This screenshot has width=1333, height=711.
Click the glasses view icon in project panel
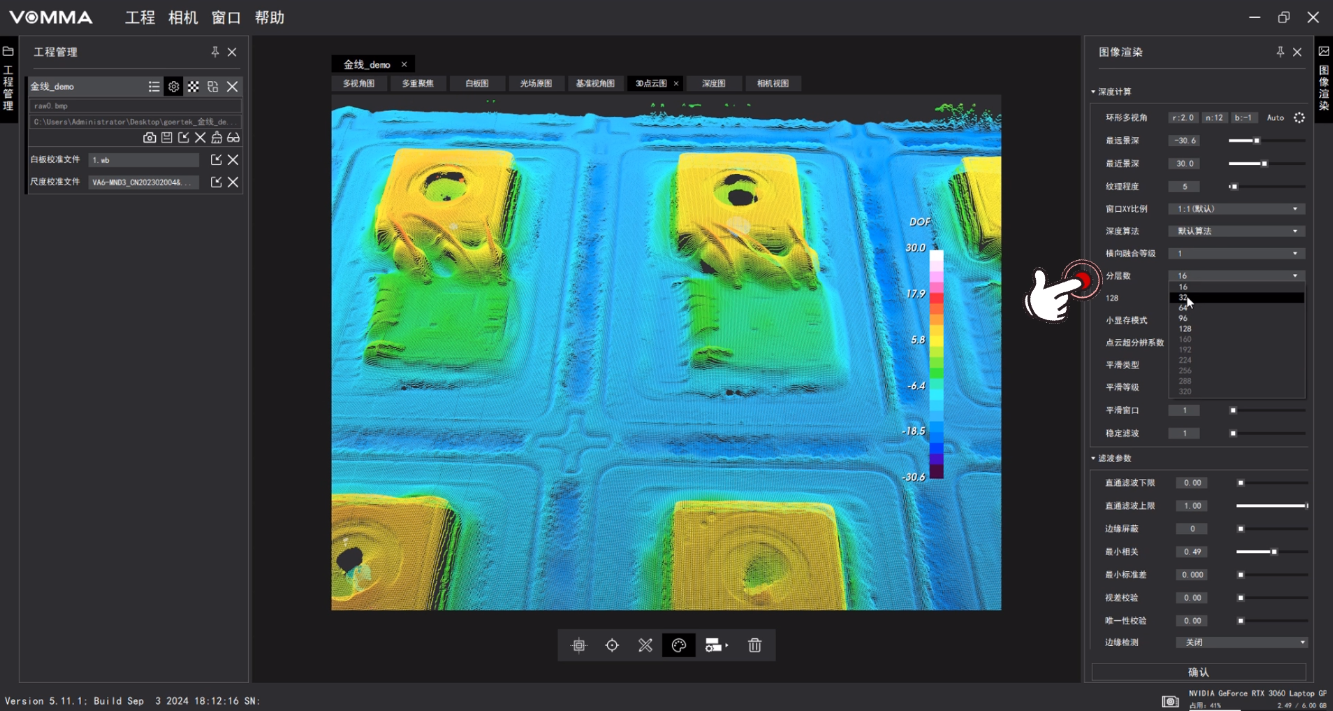pos(233,138)
